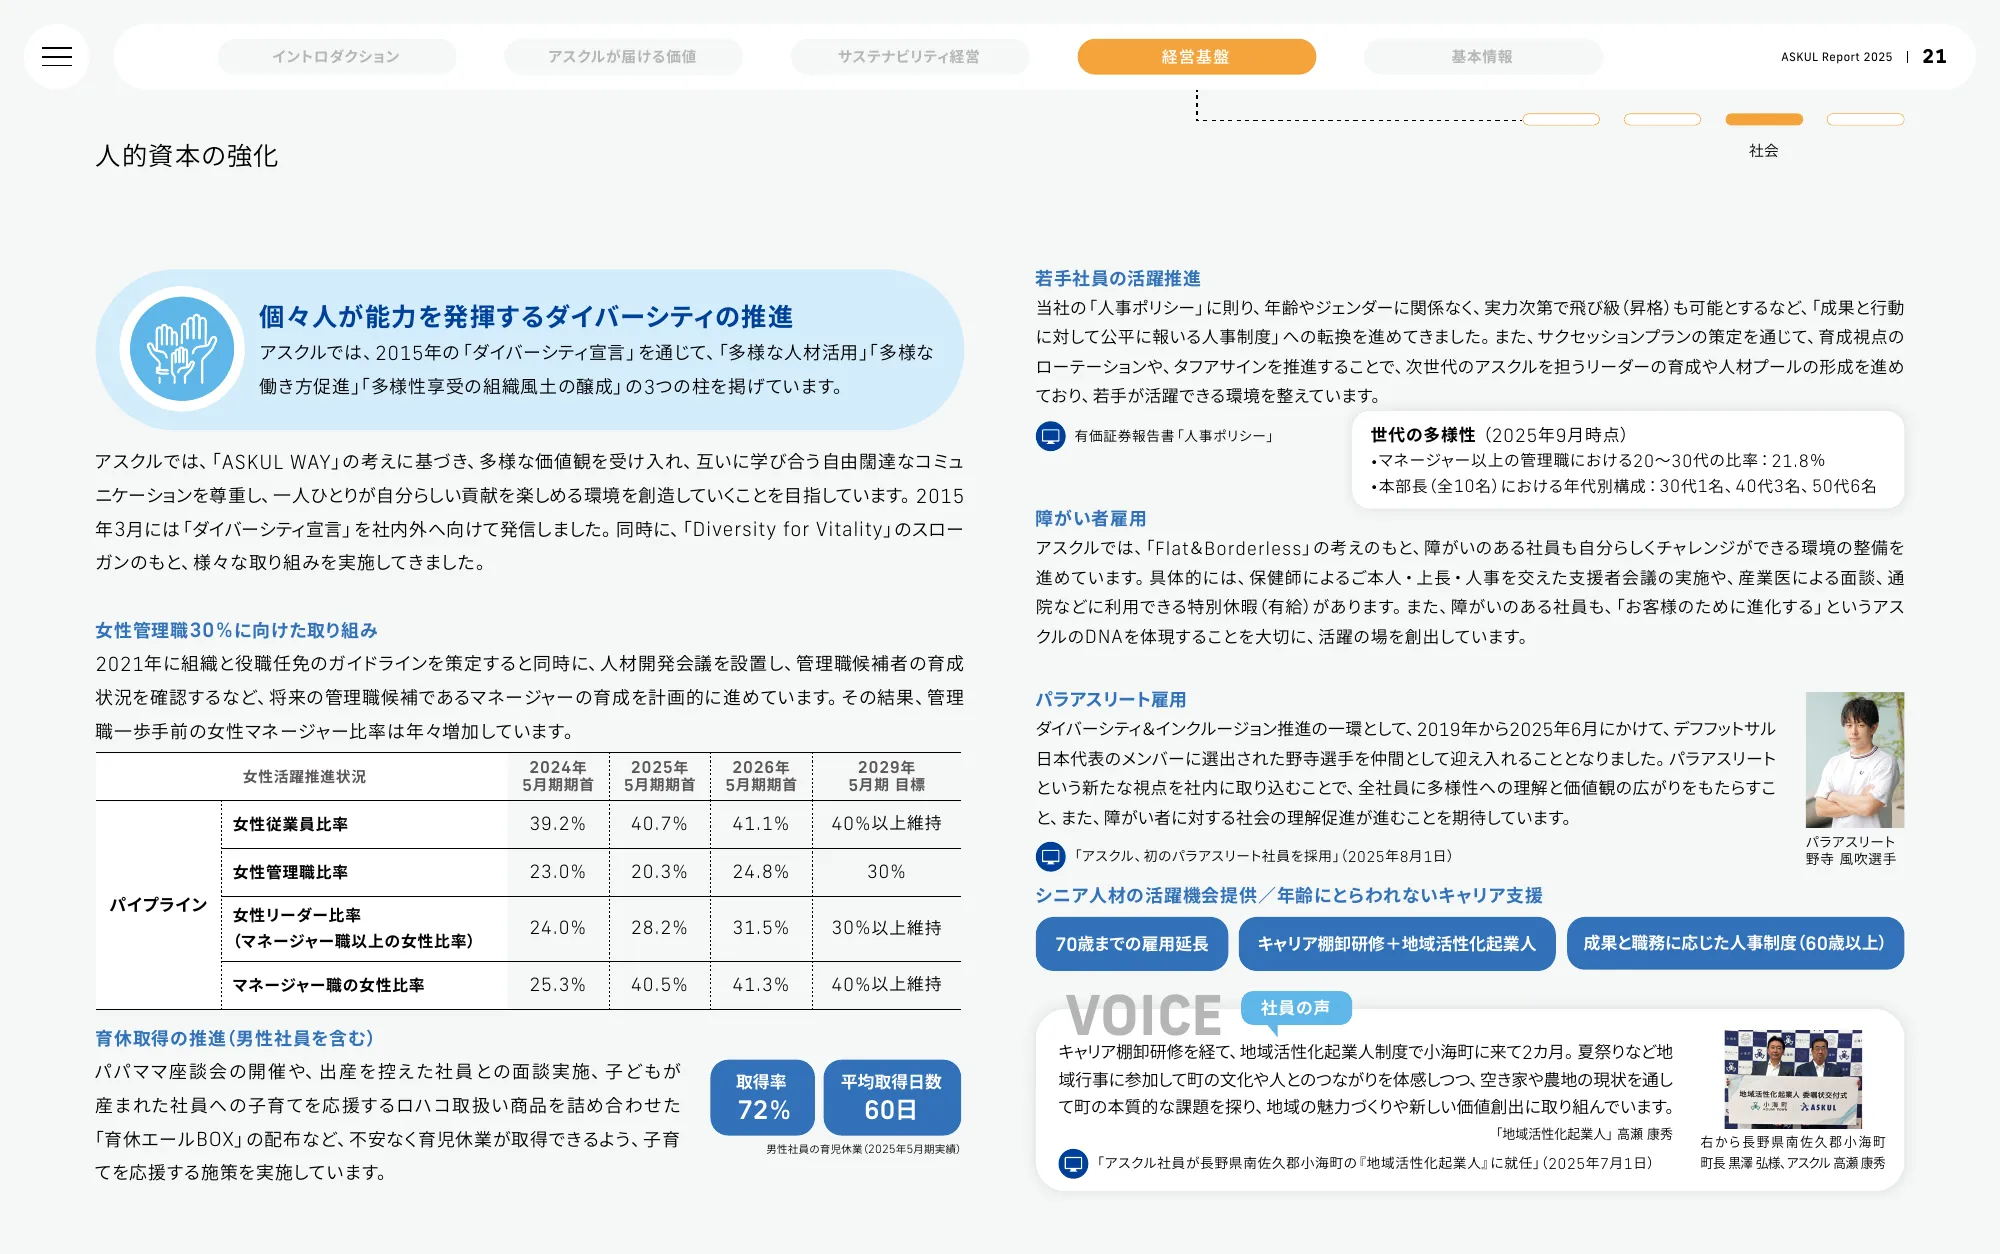Click the 若手社員の活躍推進 heading
The image size is (2000, 1254).
pyautogui.click(x=1118, y=279)
